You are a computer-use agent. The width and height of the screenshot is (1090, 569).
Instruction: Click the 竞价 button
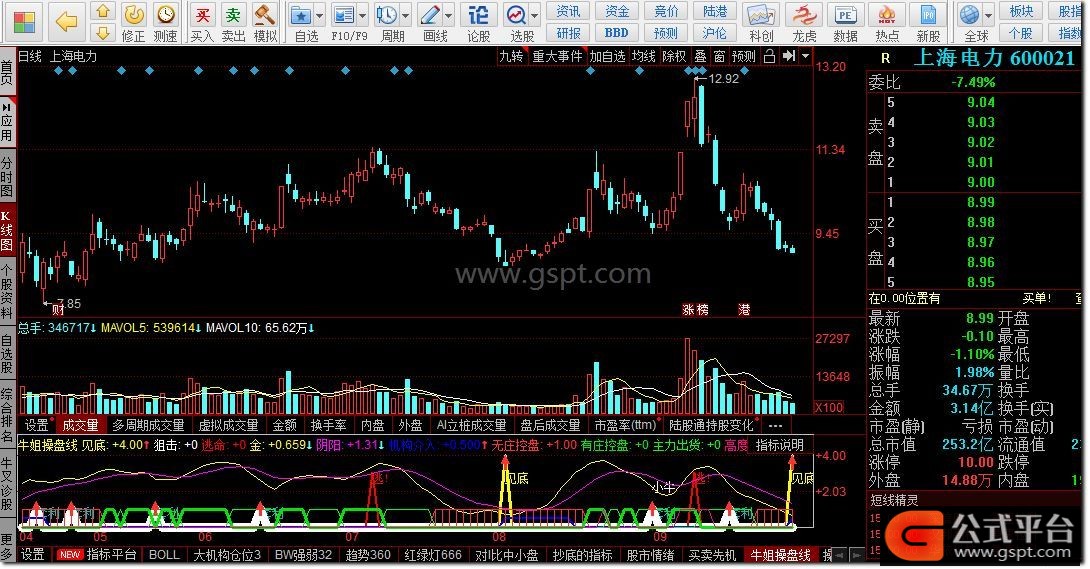pyautogui.click(x=666, y=11)
